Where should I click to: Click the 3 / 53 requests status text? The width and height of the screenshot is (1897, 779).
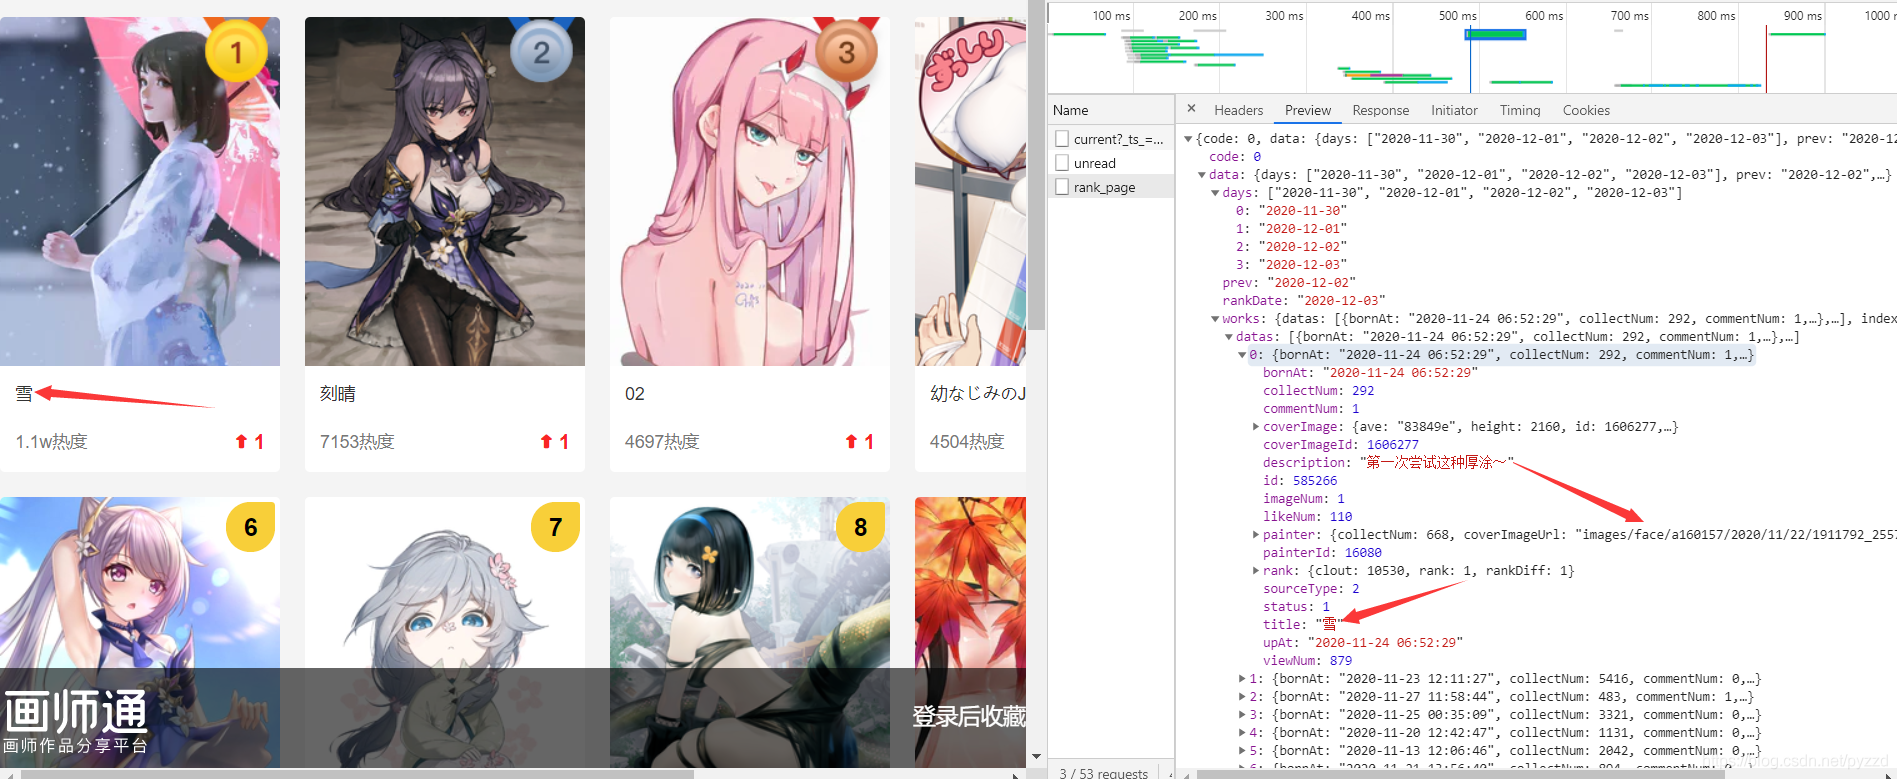tap(1104, 773)
